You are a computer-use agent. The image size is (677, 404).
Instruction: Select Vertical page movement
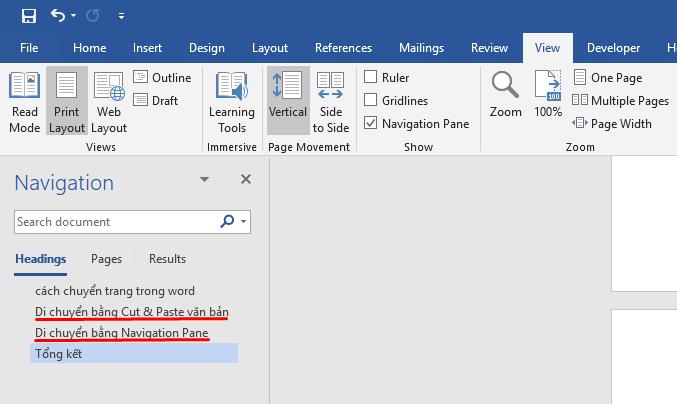pos(288,102)
